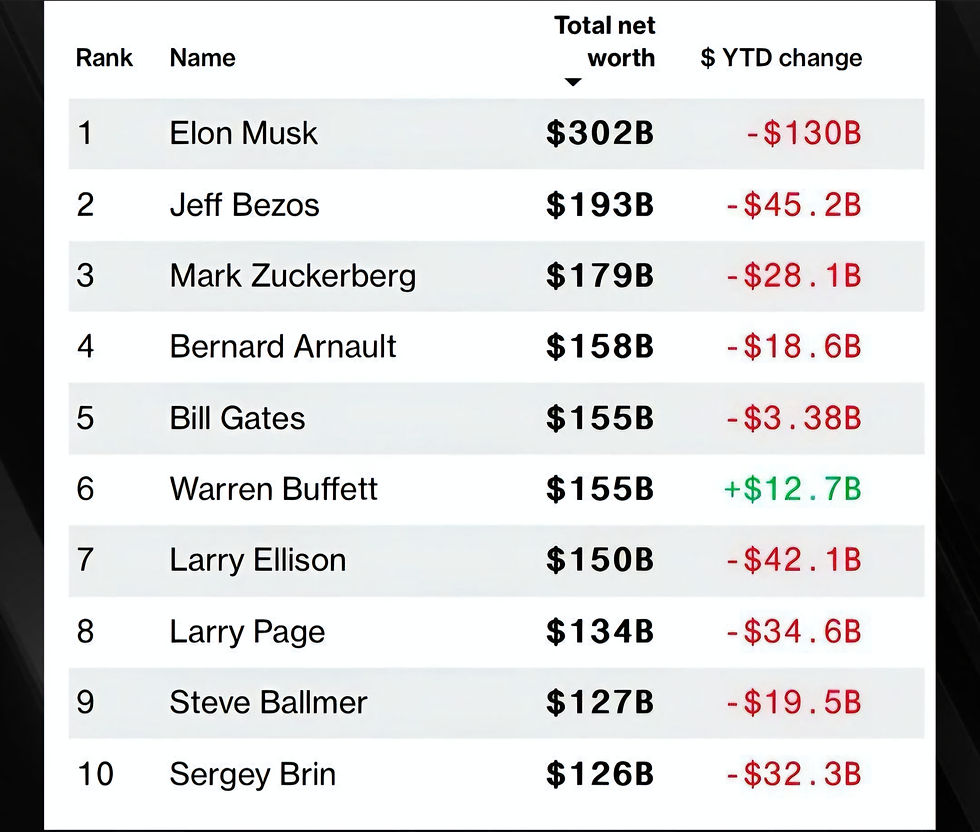Open Elon Musk's profile link

[243, 133]
